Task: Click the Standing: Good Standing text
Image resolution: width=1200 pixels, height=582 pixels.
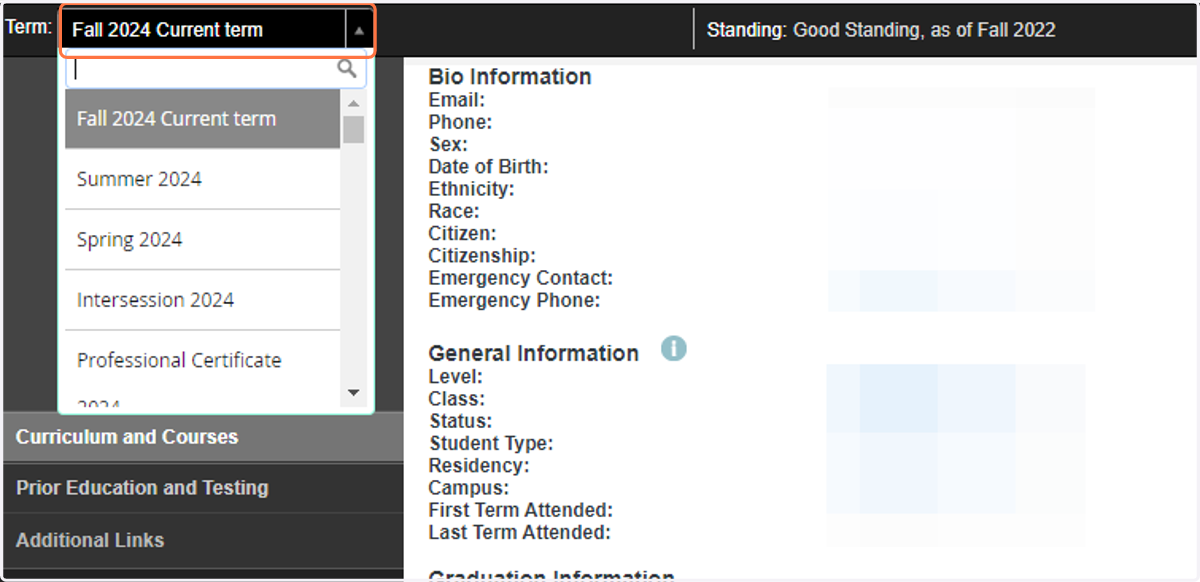Action: (881, 30)
